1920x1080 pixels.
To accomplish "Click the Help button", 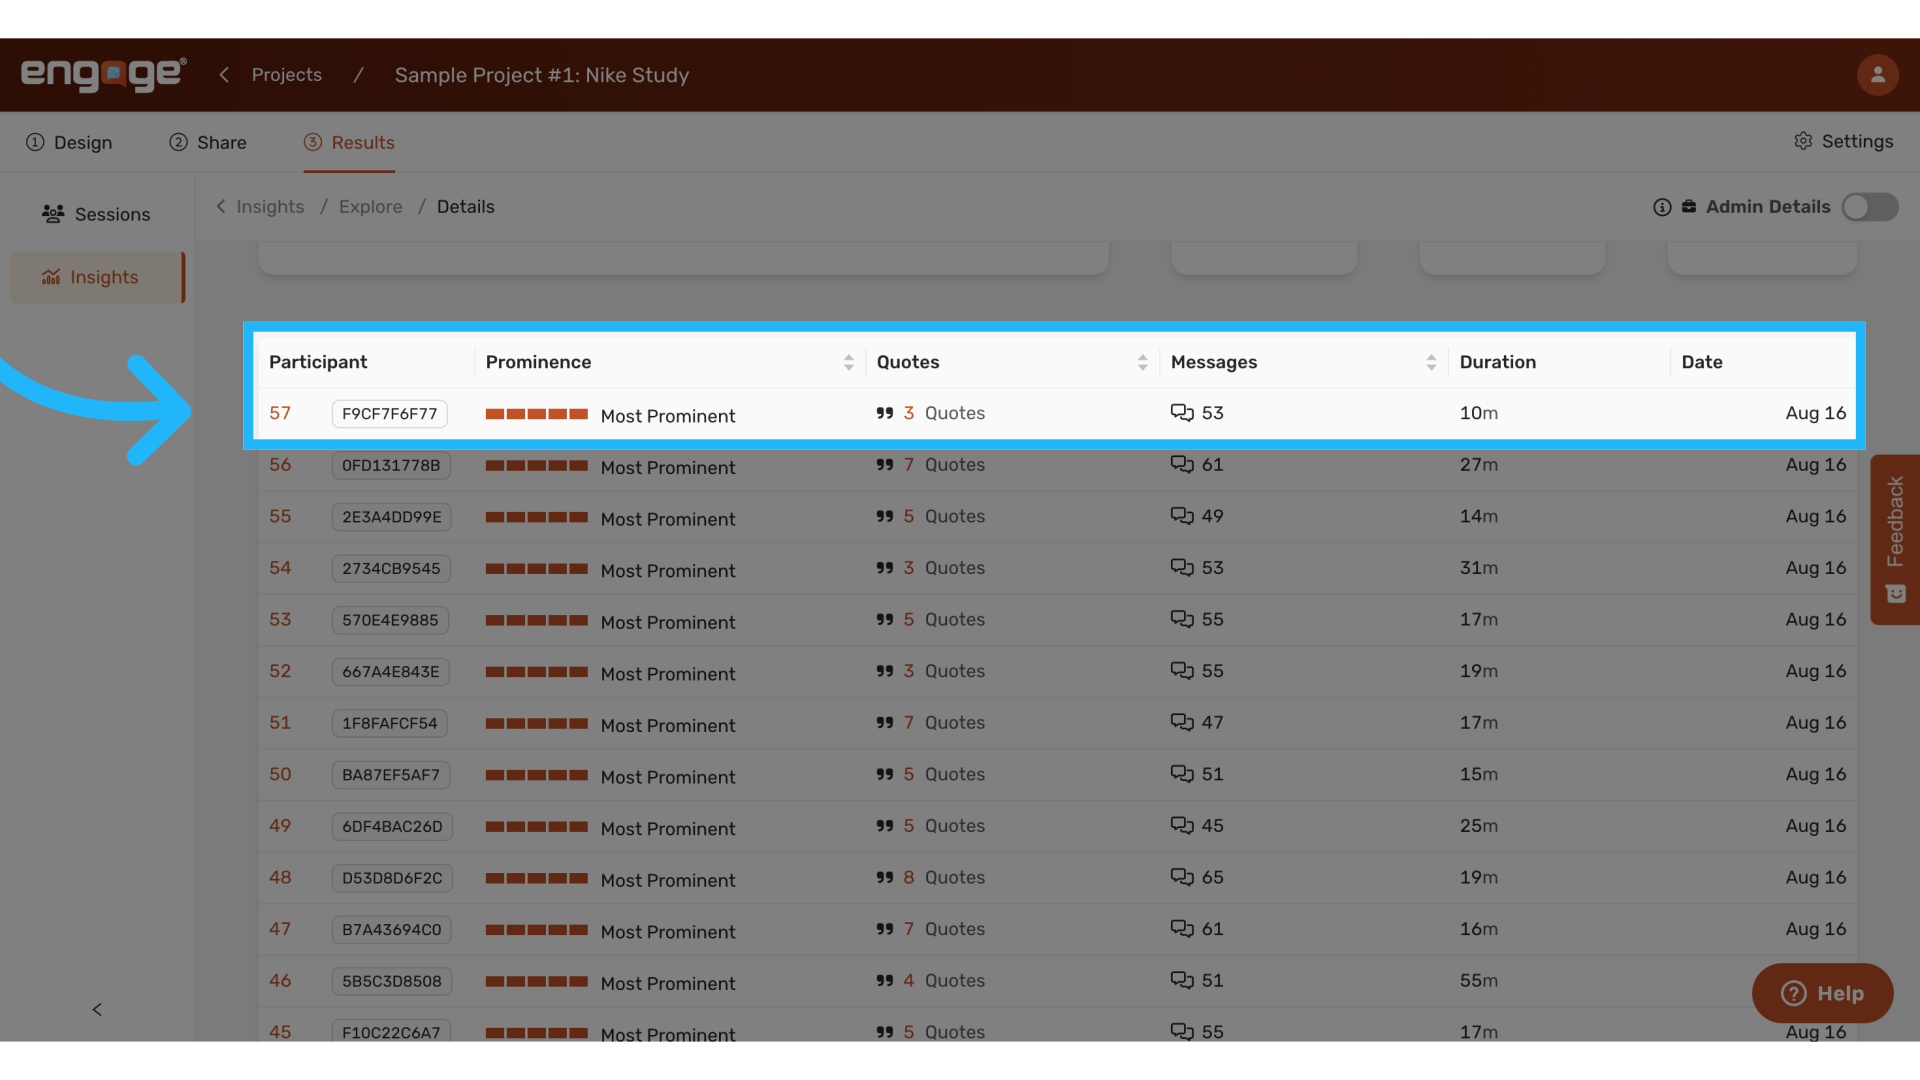I will (x=1822, y=993).
